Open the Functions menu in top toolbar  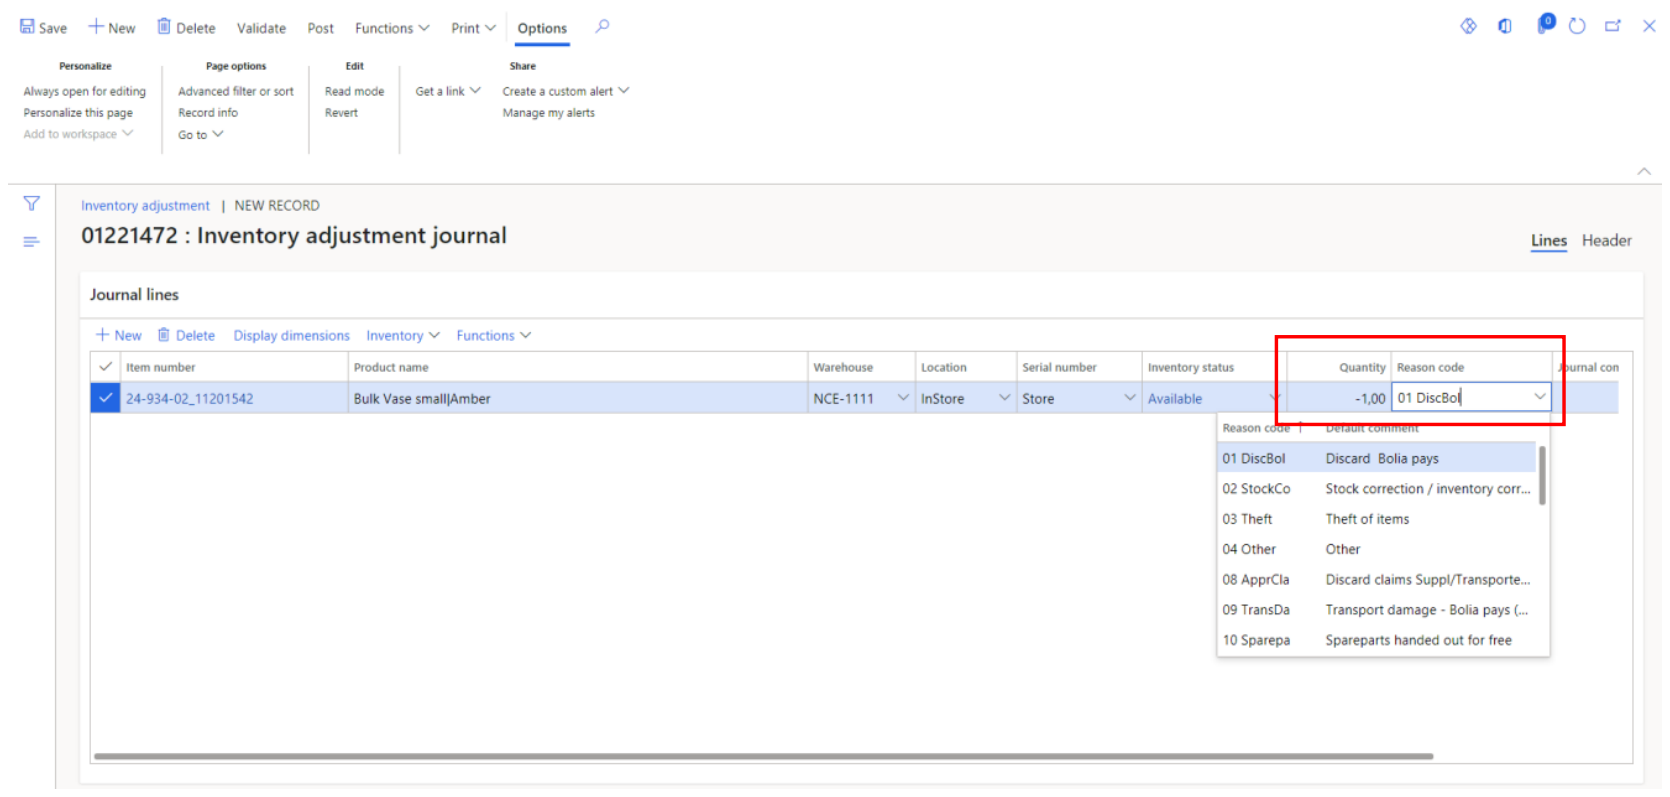pos(391,28)
